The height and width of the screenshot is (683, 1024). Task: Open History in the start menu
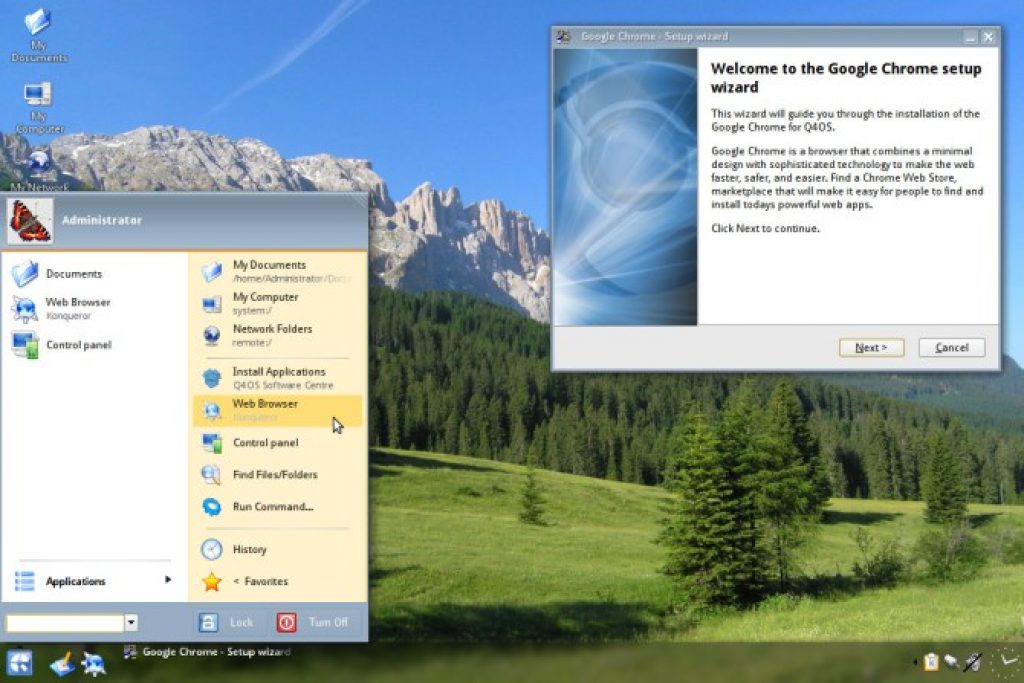pyautogui.click(x=278, y=549)
